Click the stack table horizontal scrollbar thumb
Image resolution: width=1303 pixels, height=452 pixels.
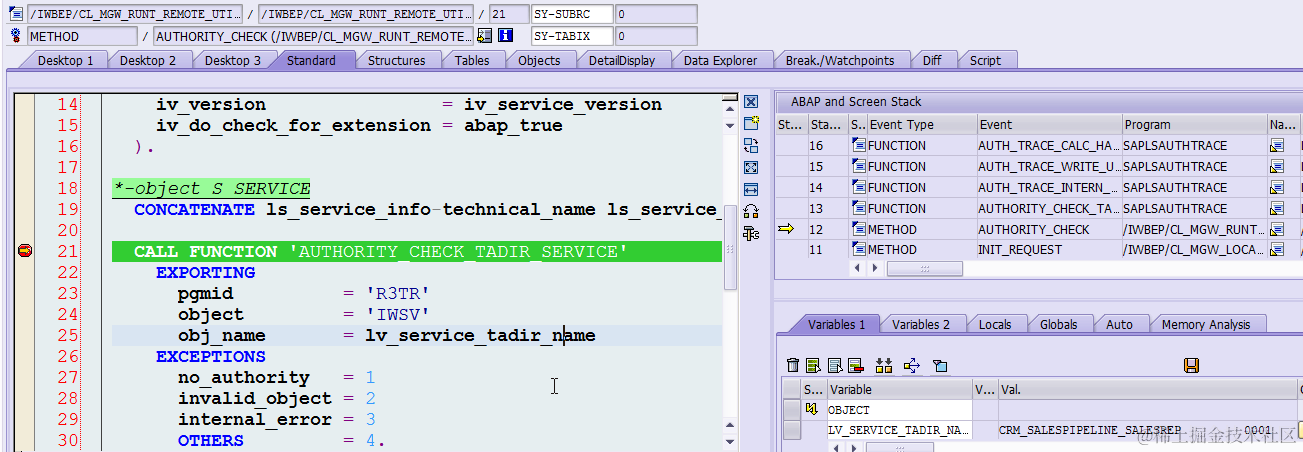click(925, 269)
